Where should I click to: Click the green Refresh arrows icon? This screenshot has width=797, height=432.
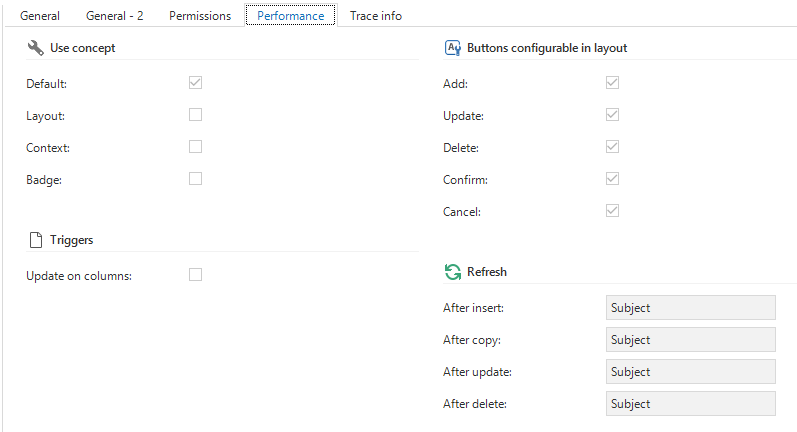point(452,272)
